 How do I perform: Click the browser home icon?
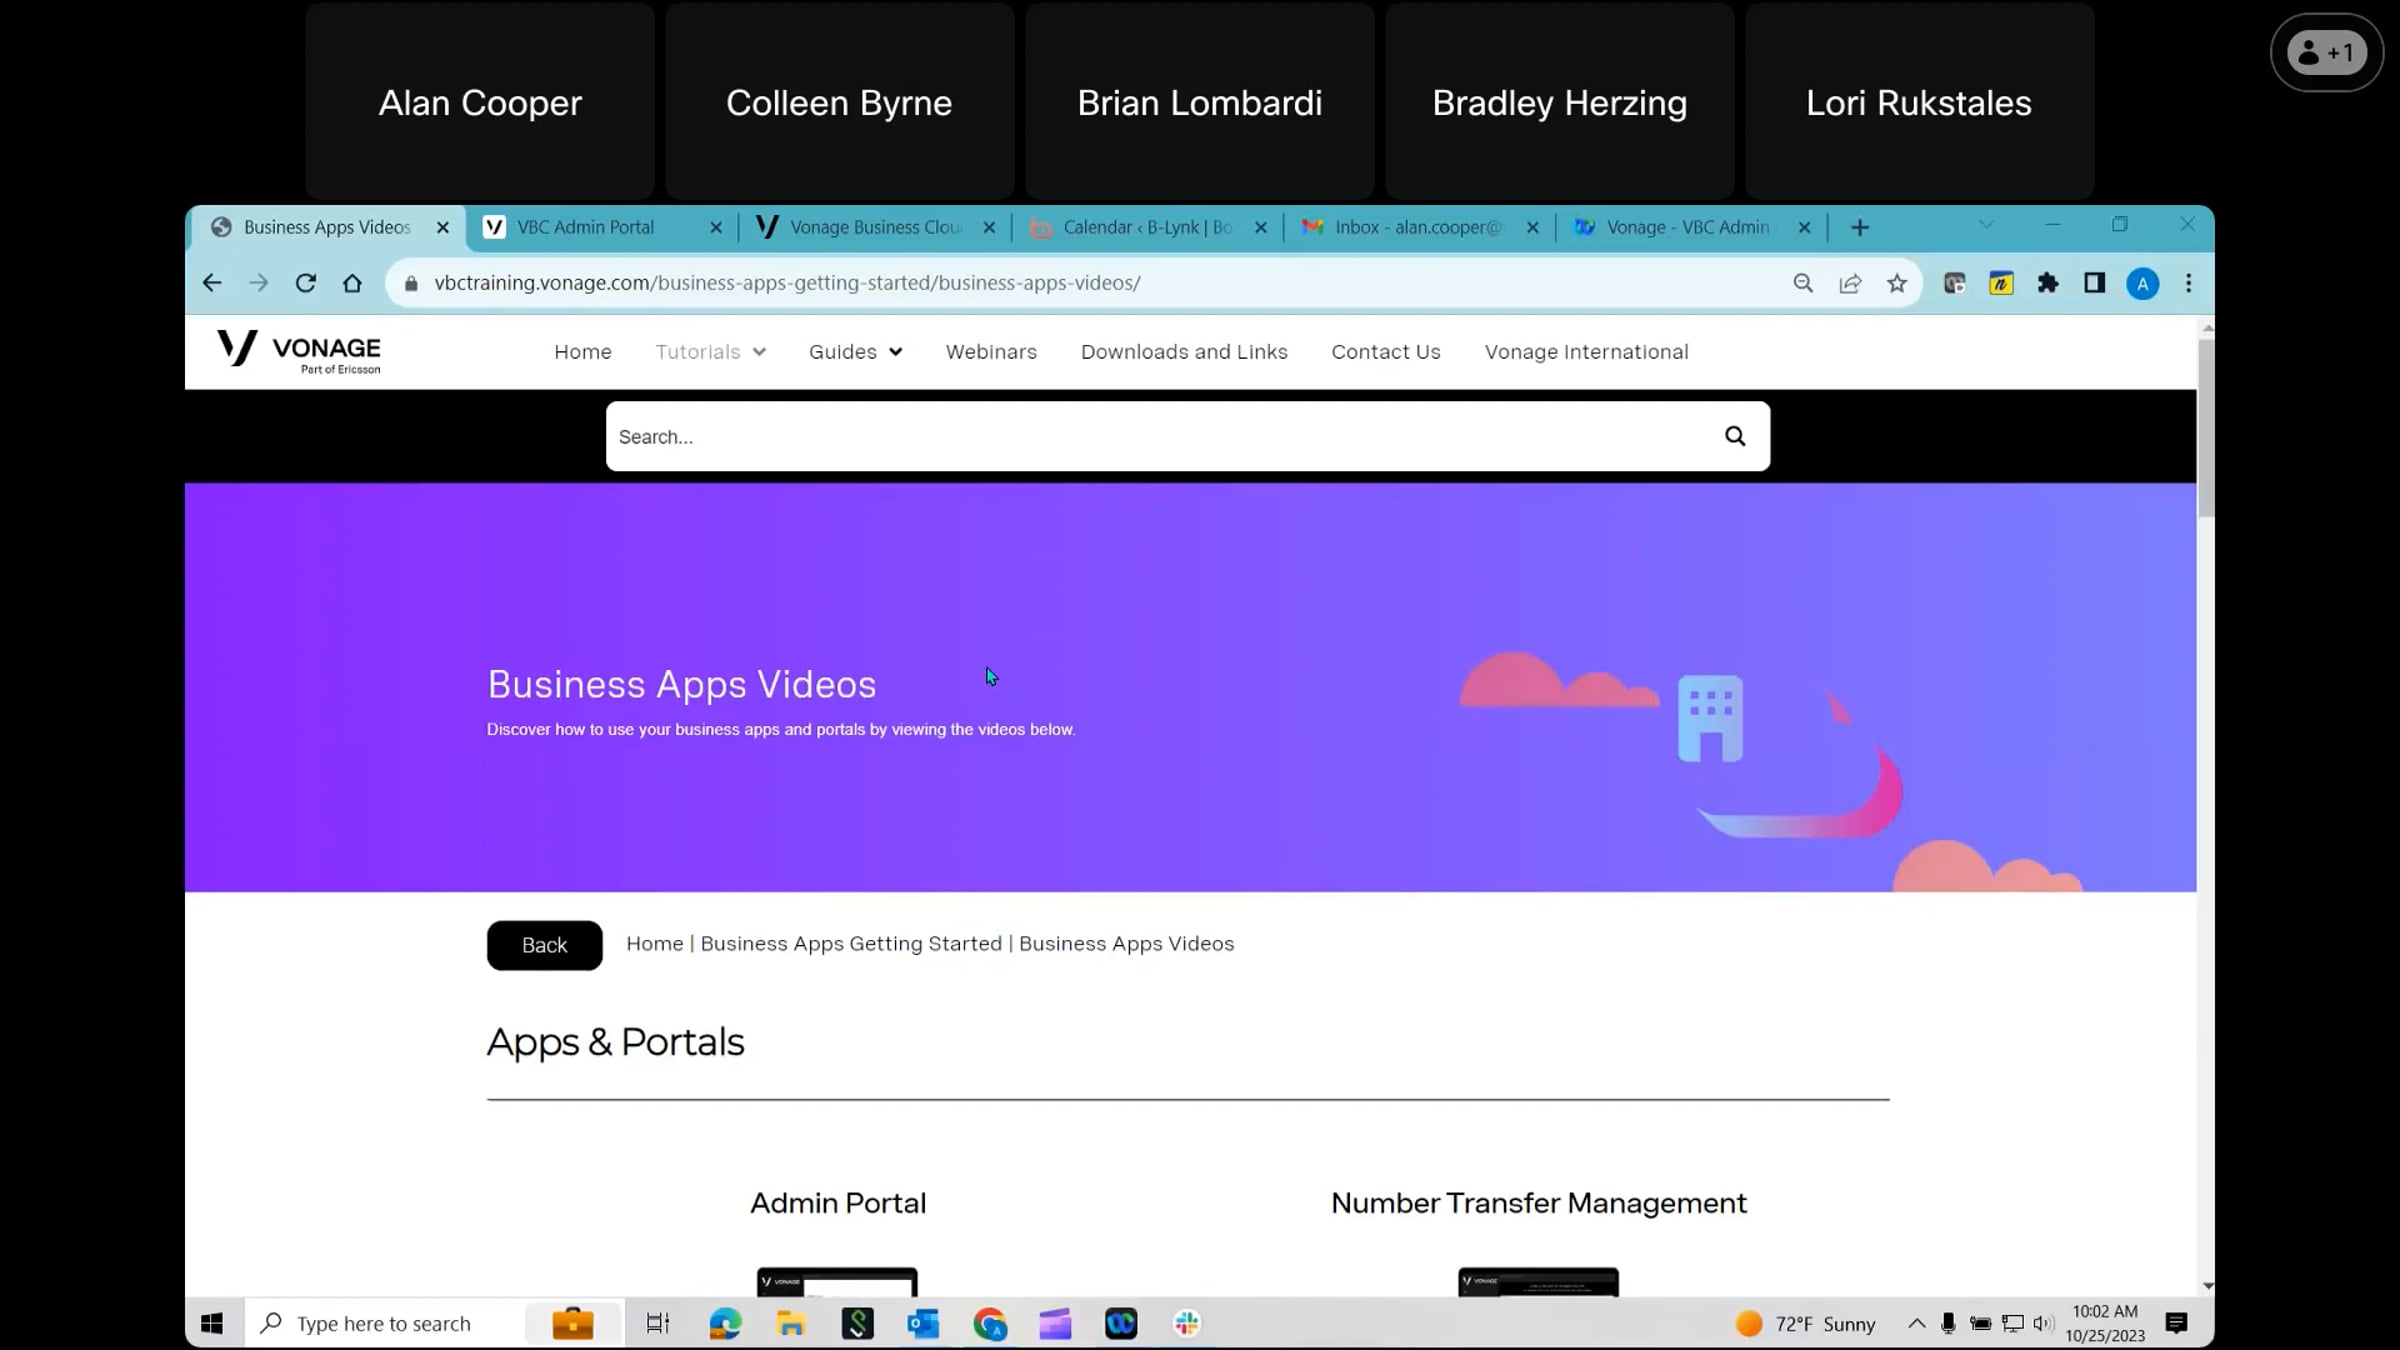coord(352,283)
